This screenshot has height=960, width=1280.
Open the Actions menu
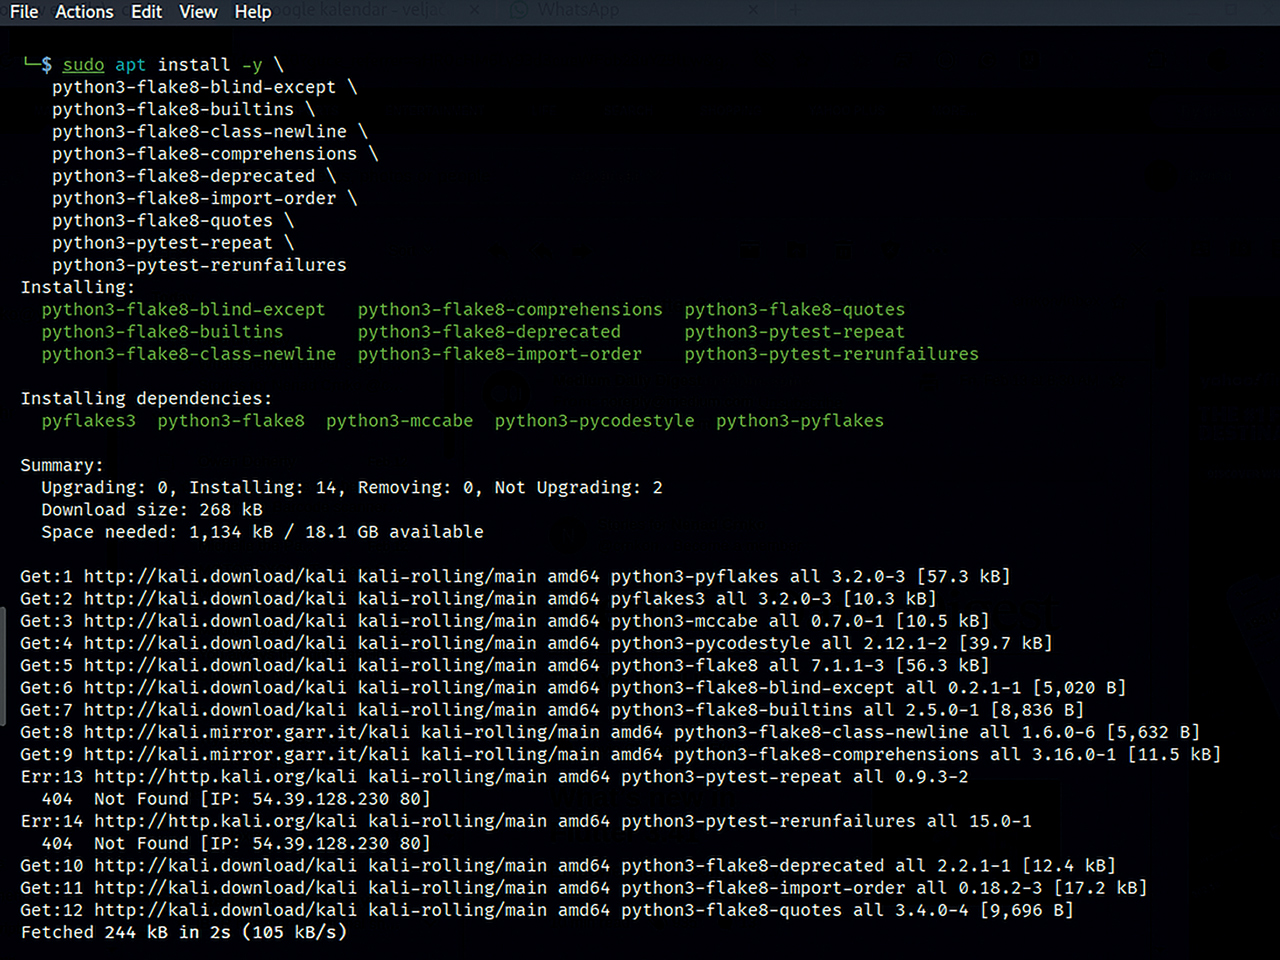[84, 12]
